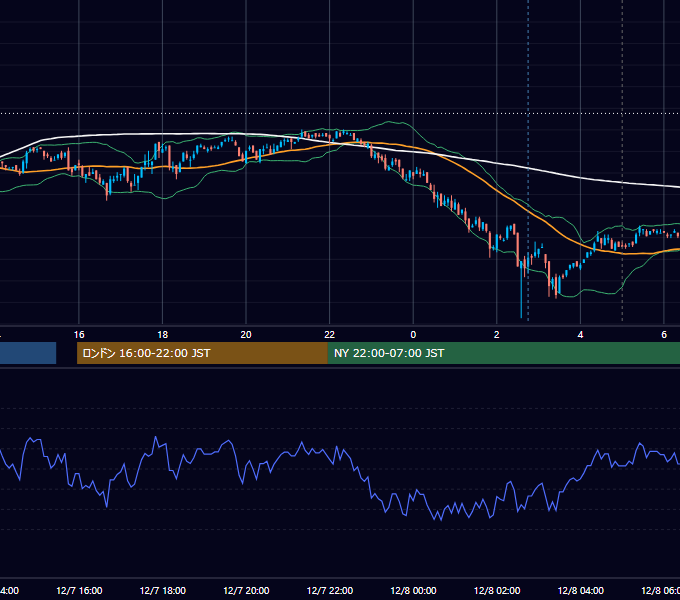Click the '20' hour label on price chart axis

click(x=246, y=335)
